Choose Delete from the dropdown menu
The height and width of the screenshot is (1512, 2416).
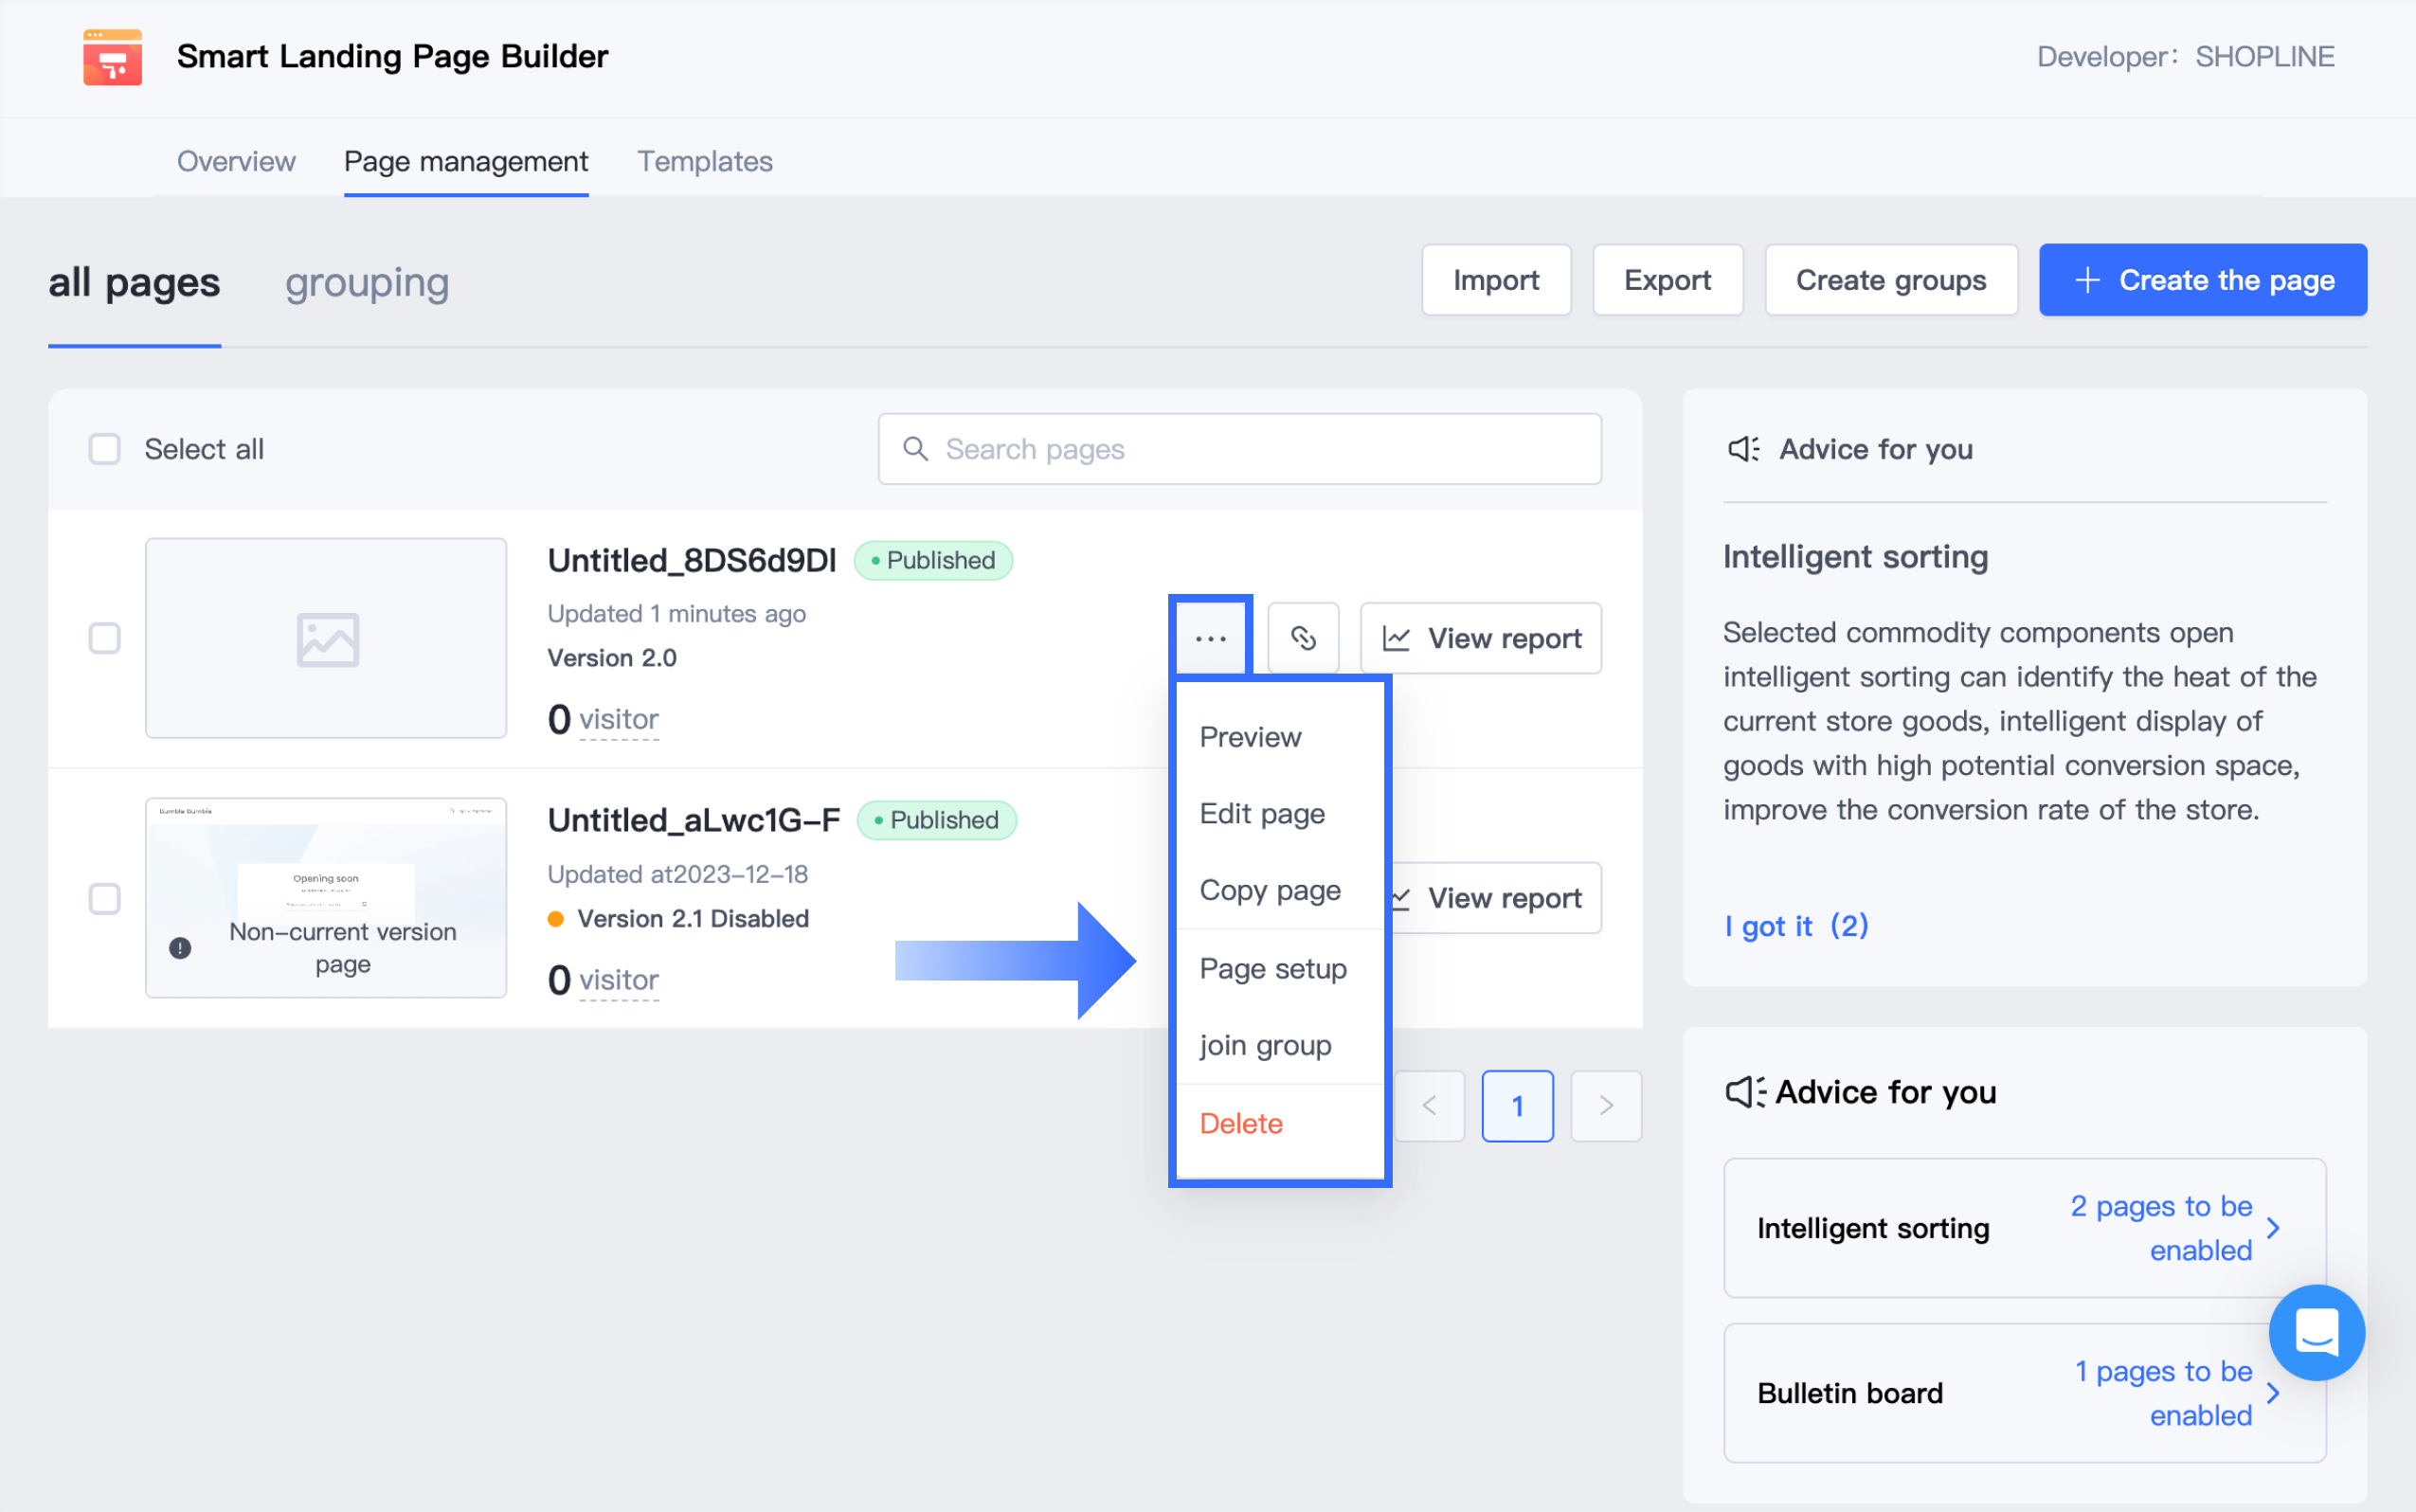tap(1240, 1123)
